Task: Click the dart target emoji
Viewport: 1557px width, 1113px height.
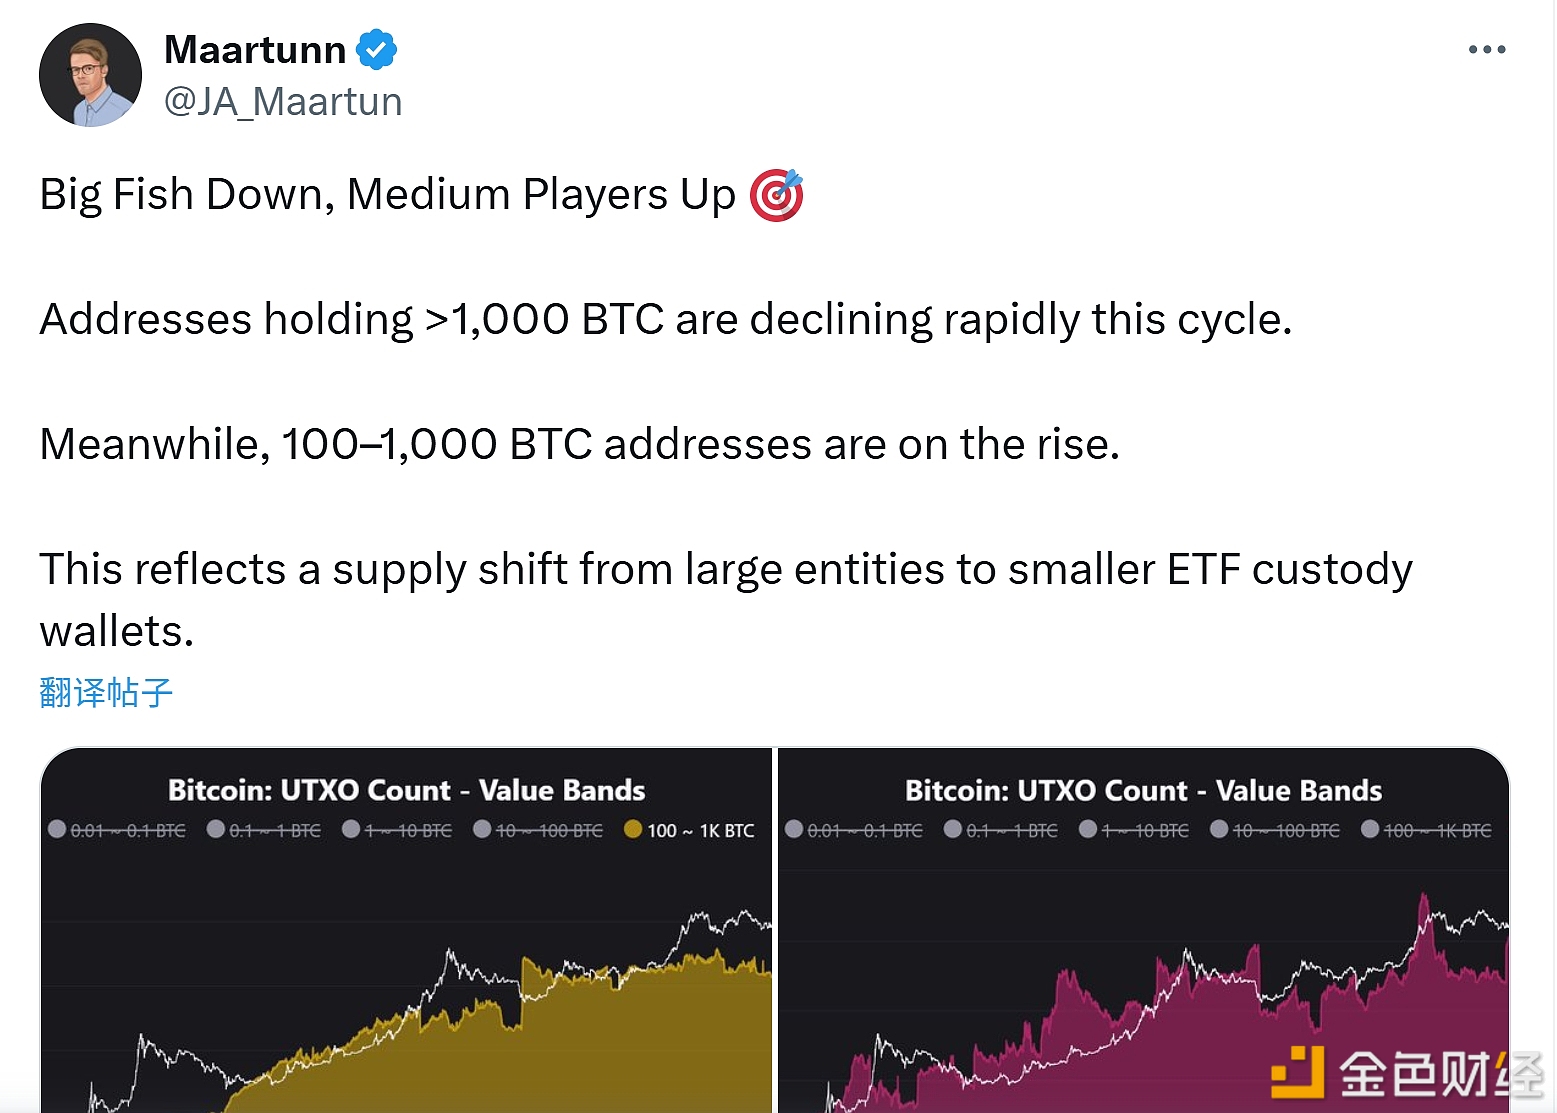Action: click(777, 194)
